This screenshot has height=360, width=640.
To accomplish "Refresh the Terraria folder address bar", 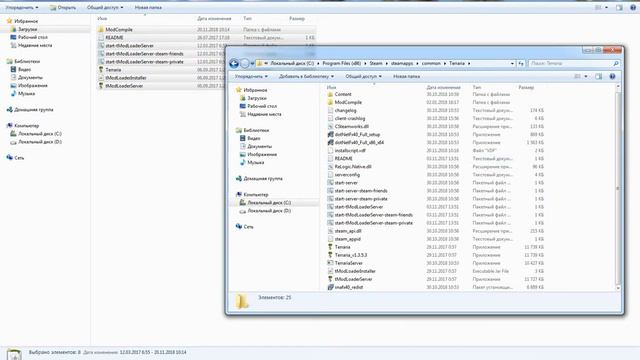I will pos(521,63).
